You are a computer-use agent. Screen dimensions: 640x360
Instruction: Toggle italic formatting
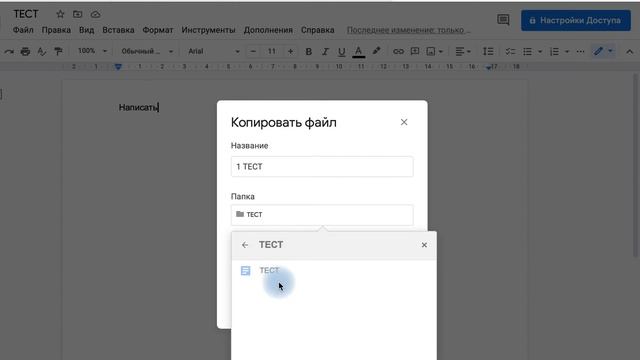click(x=325, y=51)
